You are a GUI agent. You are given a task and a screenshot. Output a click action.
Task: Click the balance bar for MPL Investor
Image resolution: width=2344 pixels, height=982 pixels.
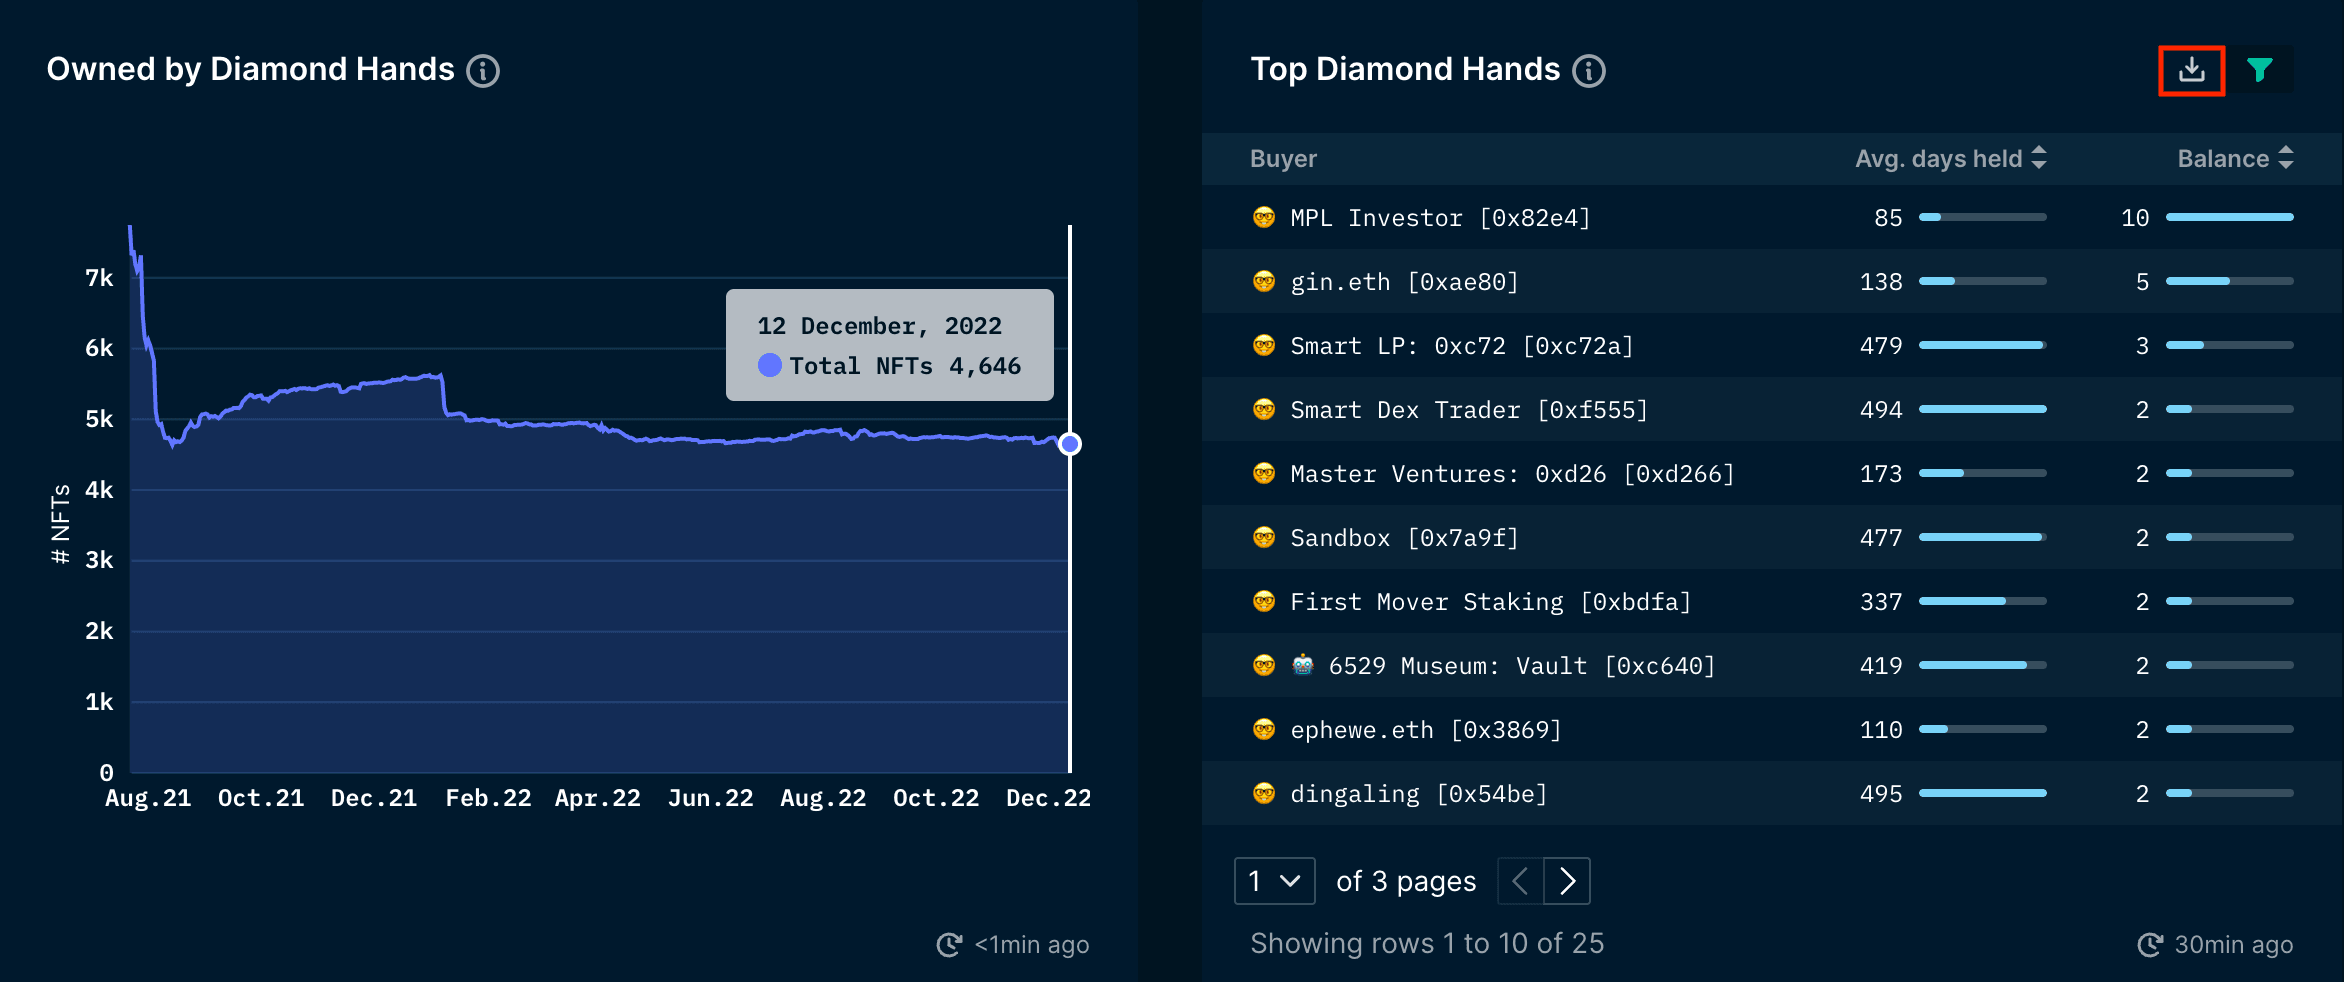[2229, 217]
